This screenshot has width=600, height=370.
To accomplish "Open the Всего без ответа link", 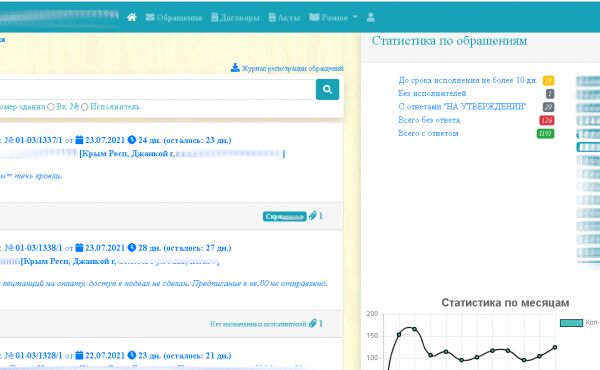I will point(429,120).
